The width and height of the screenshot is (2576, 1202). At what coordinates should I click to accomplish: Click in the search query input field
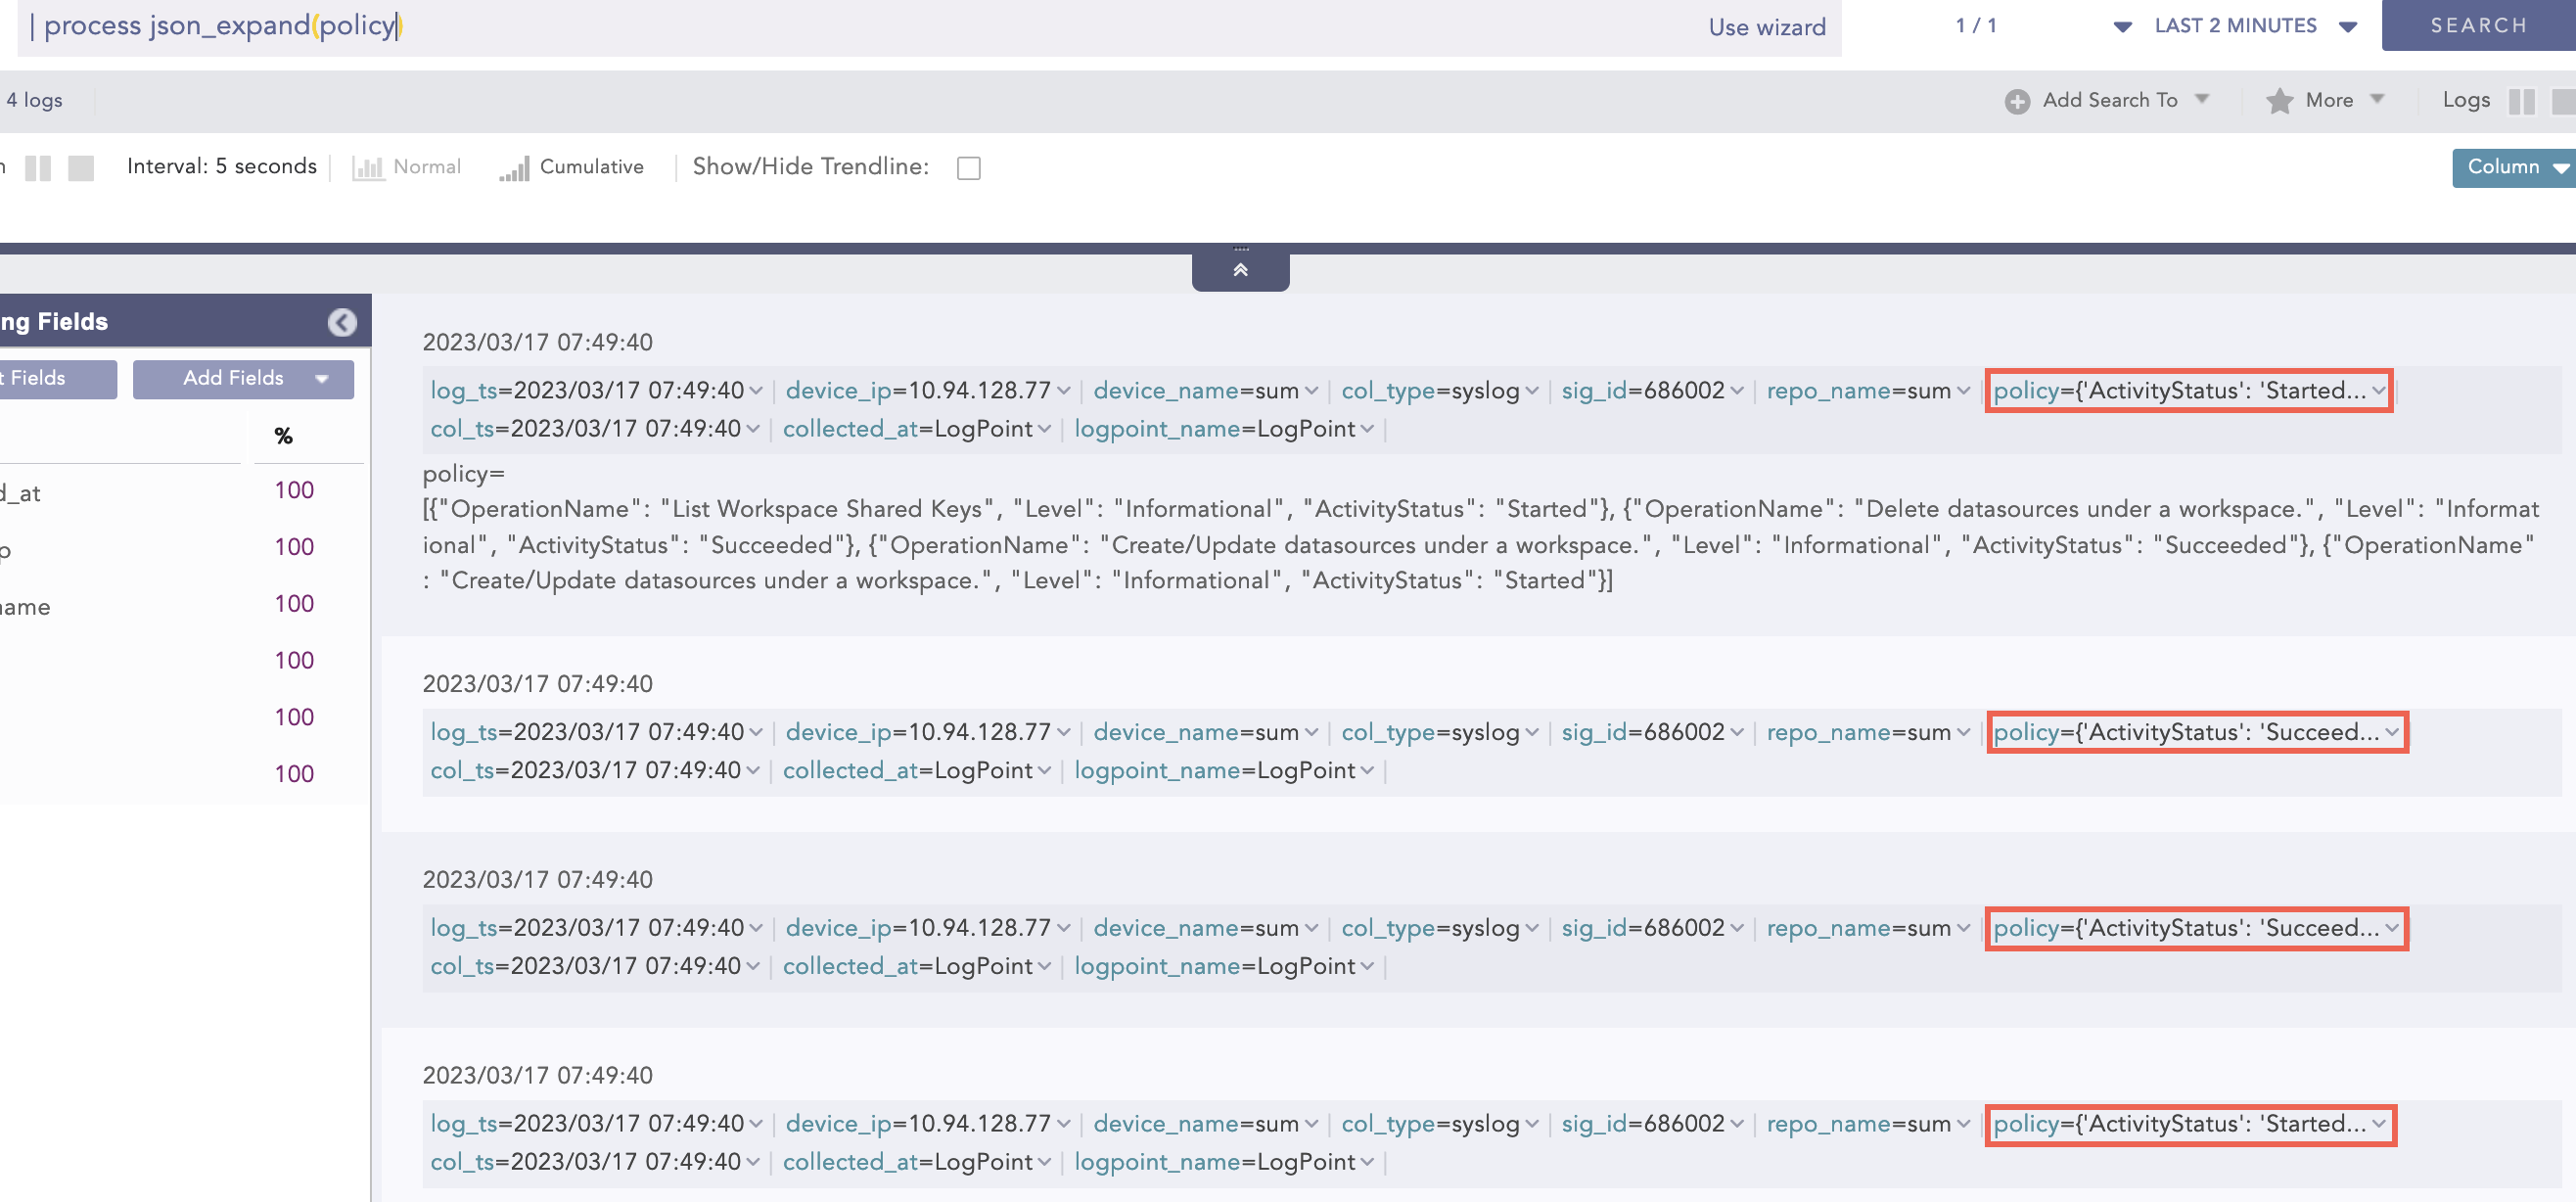pos(900,27)
